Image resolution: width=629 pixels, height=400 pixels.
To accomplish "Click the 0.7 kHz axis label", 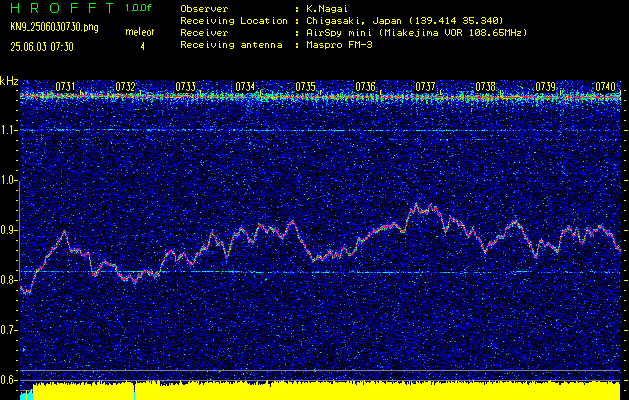I will [9, 330].
